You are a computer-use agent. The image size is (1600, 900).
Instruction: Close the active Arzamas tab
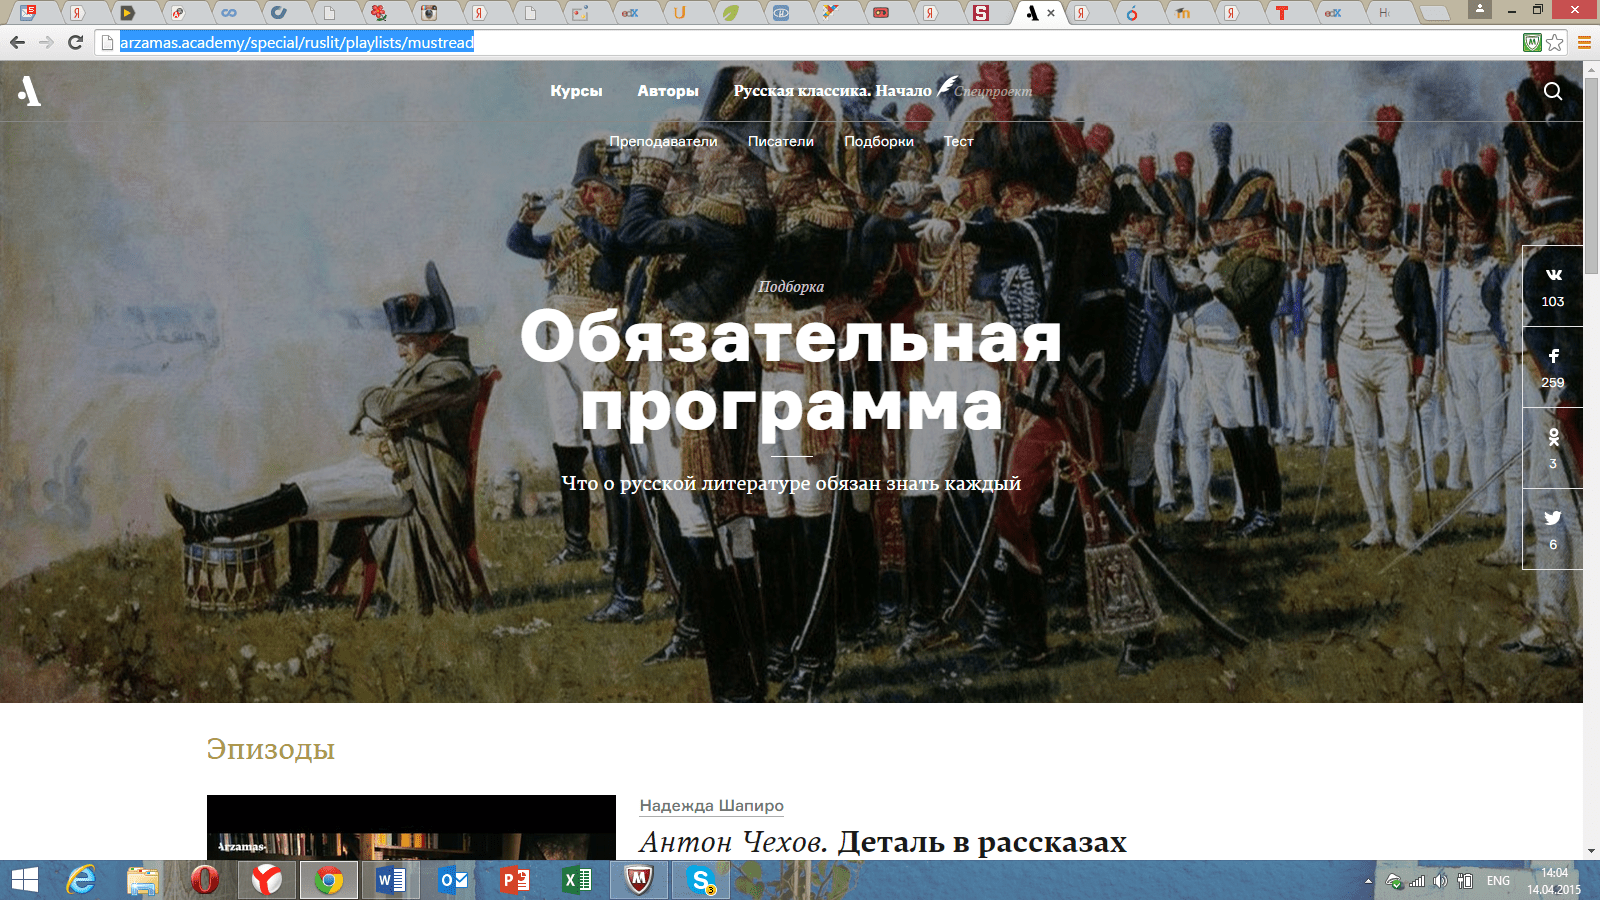1051,13
